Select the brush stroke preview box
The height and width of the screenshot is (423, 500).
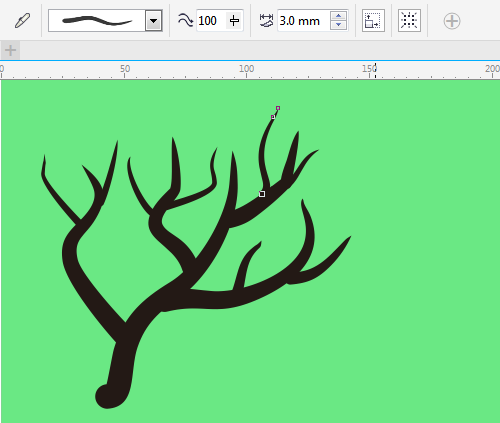pos(97,21)
